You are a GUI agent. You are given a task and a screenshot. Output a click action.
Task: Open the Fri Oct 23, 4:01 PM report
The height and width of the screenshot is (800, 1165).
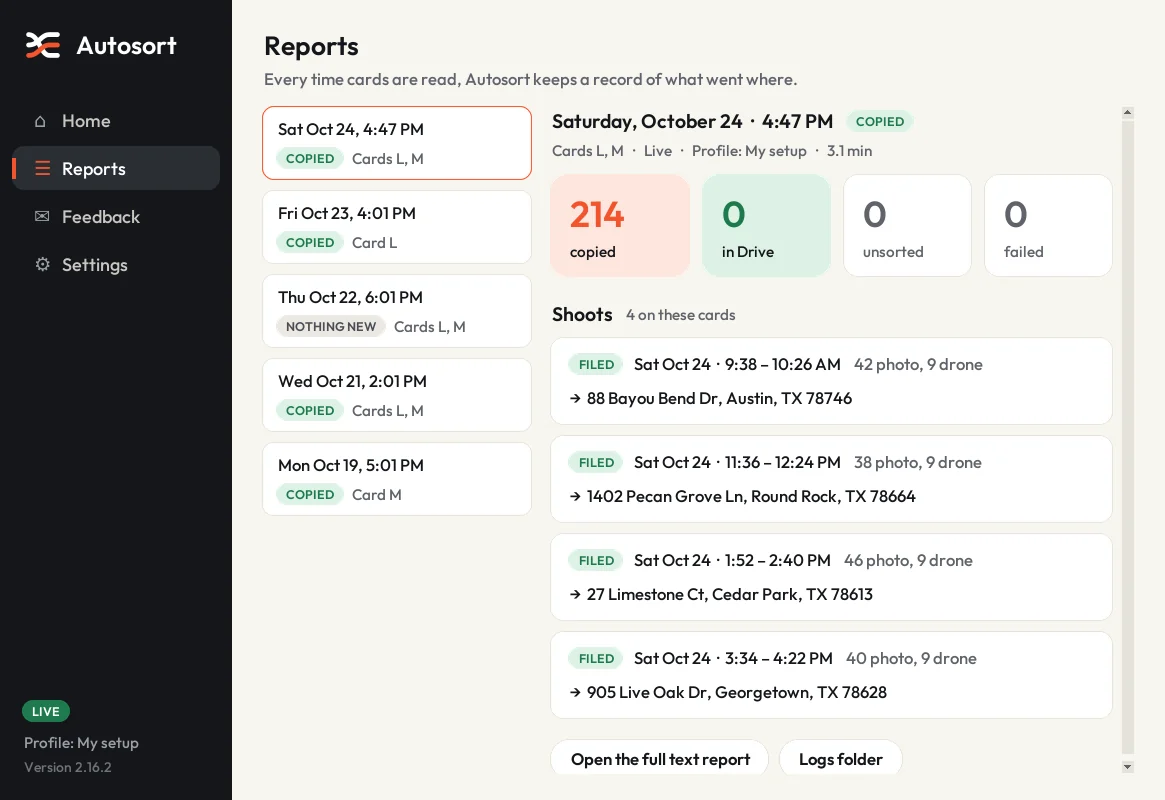point(397,227)
